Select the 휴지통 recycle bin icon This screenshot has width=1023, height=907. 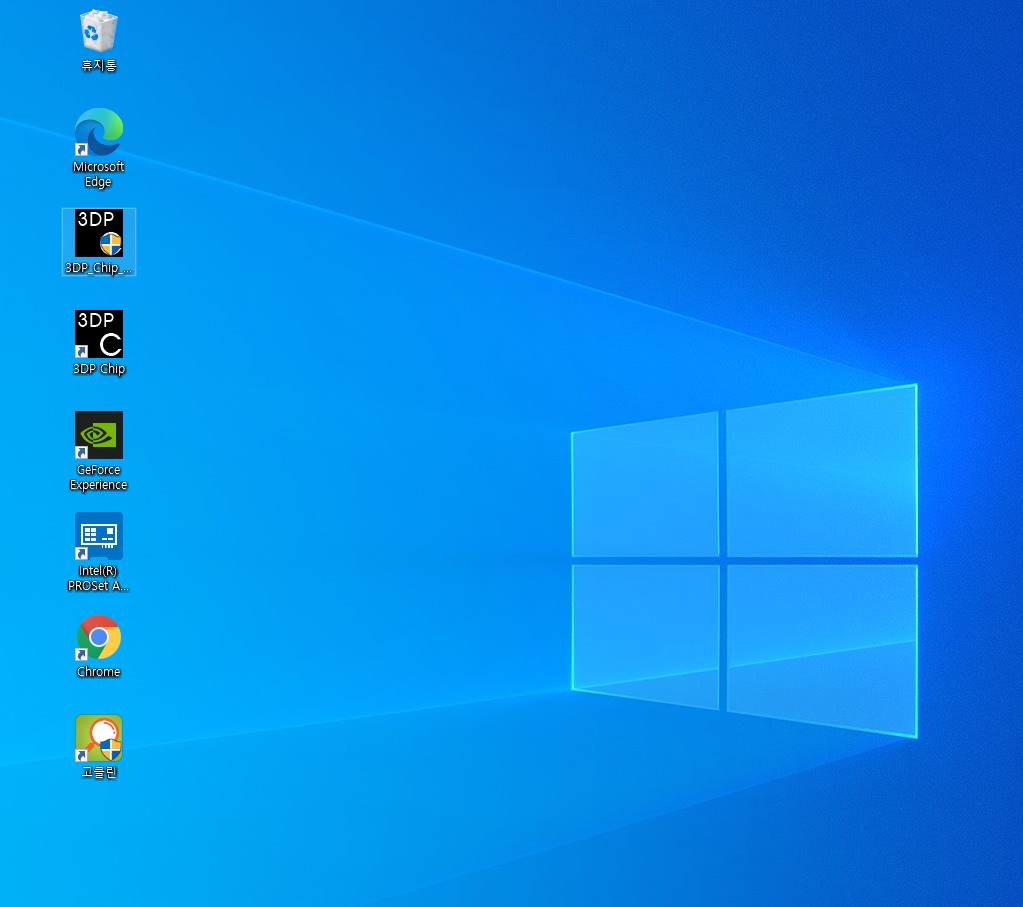tap(99, 31)
